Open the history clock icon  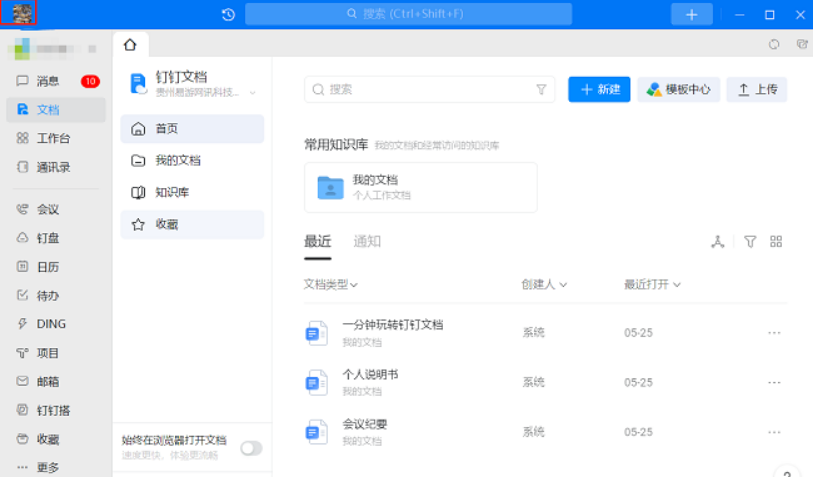click(x=228, y=15)
